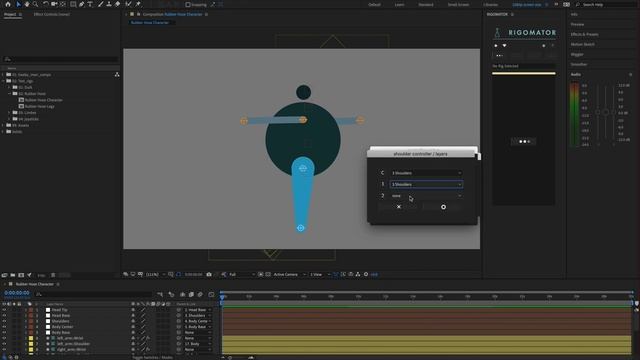
Task: Open the C layer dropdown in shoulder controller dialog
Action: coord(426,173)
